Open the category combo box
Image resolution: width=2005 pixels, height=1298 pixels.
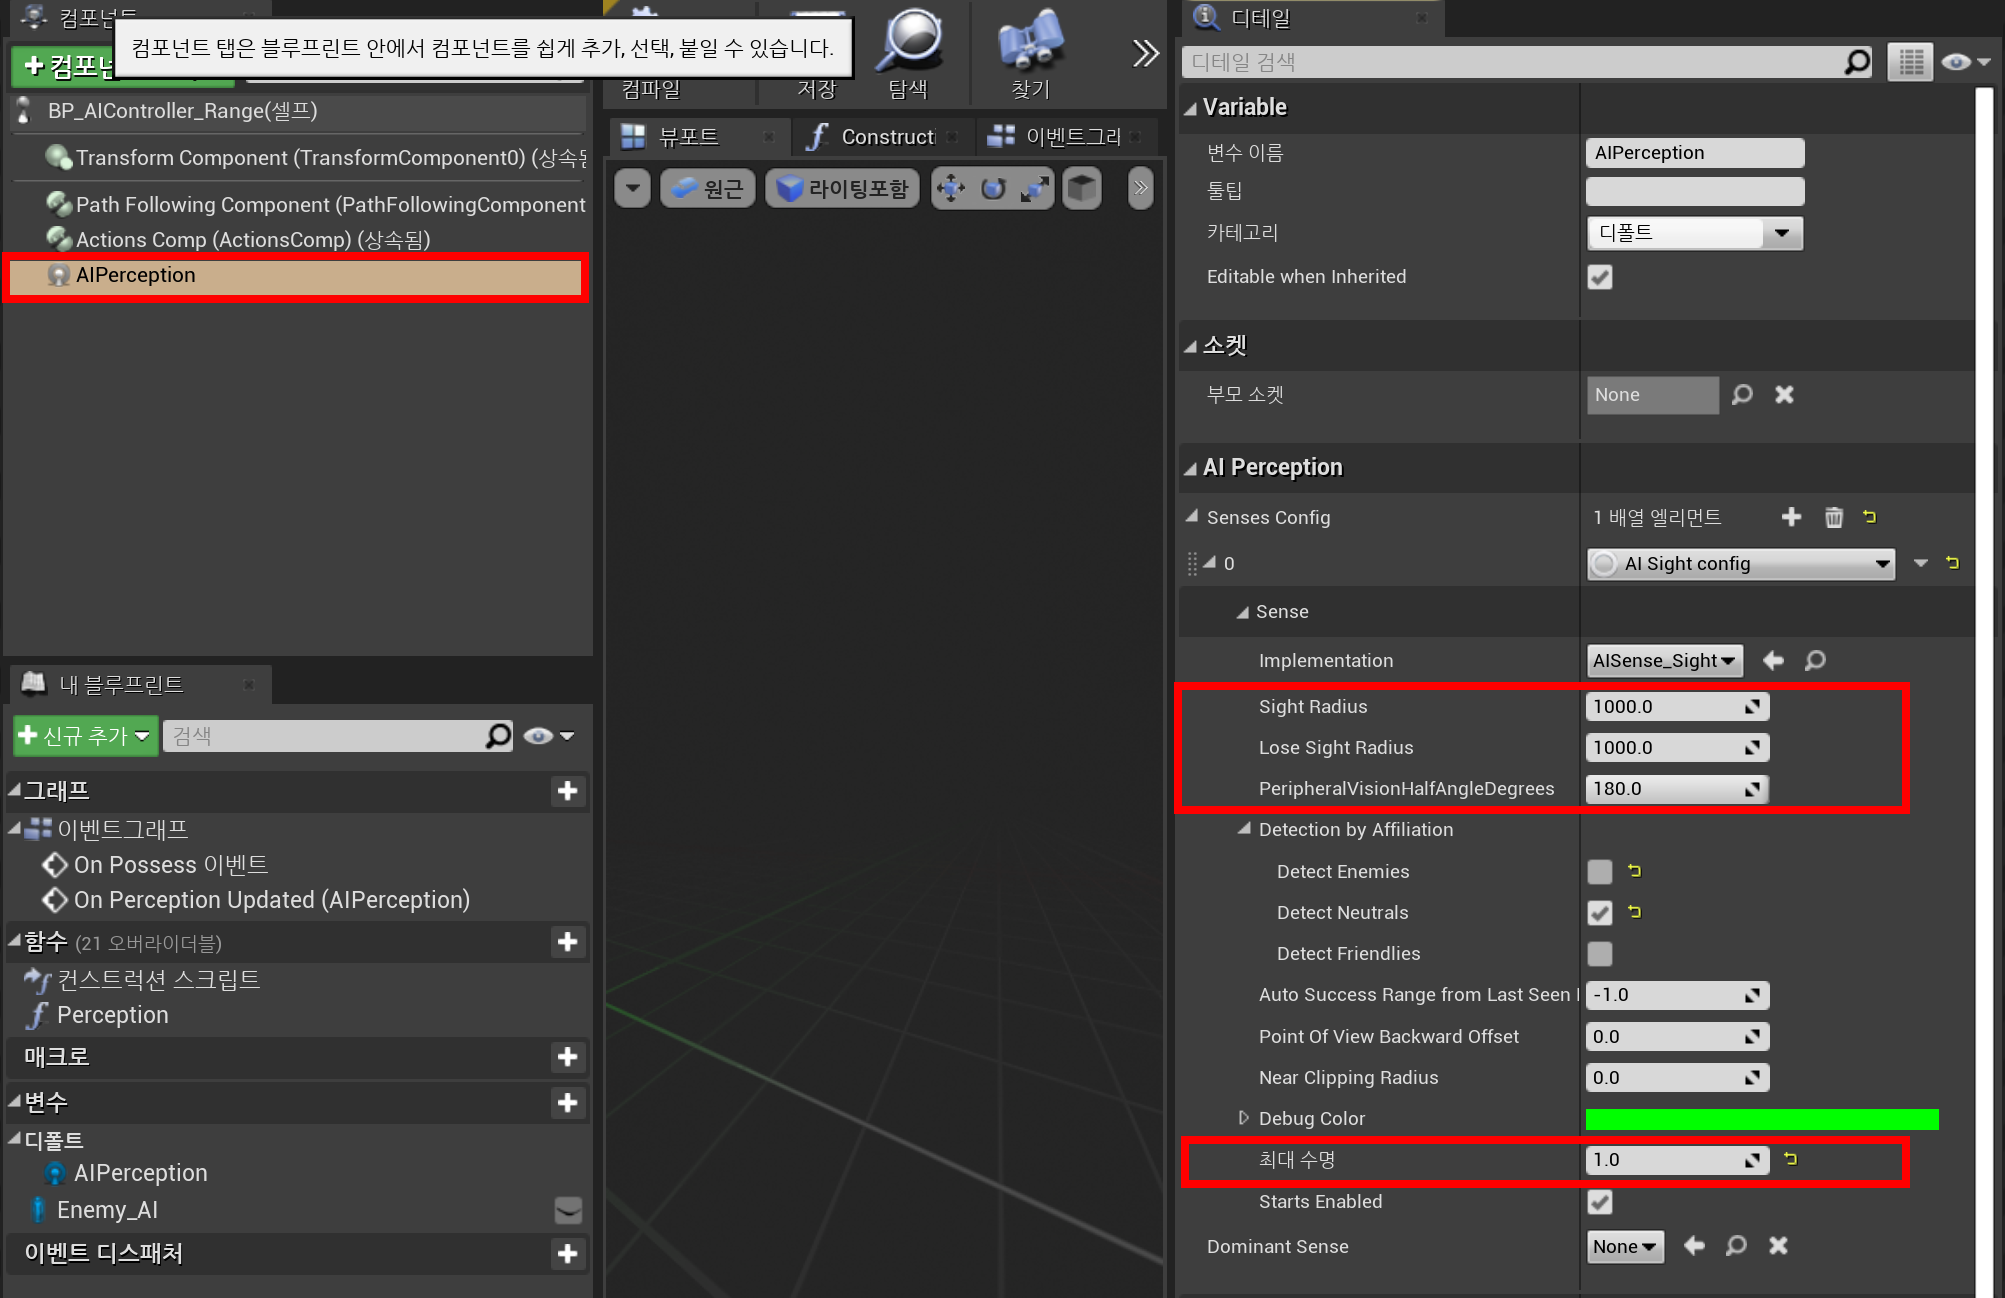(x=1695, y=233)
